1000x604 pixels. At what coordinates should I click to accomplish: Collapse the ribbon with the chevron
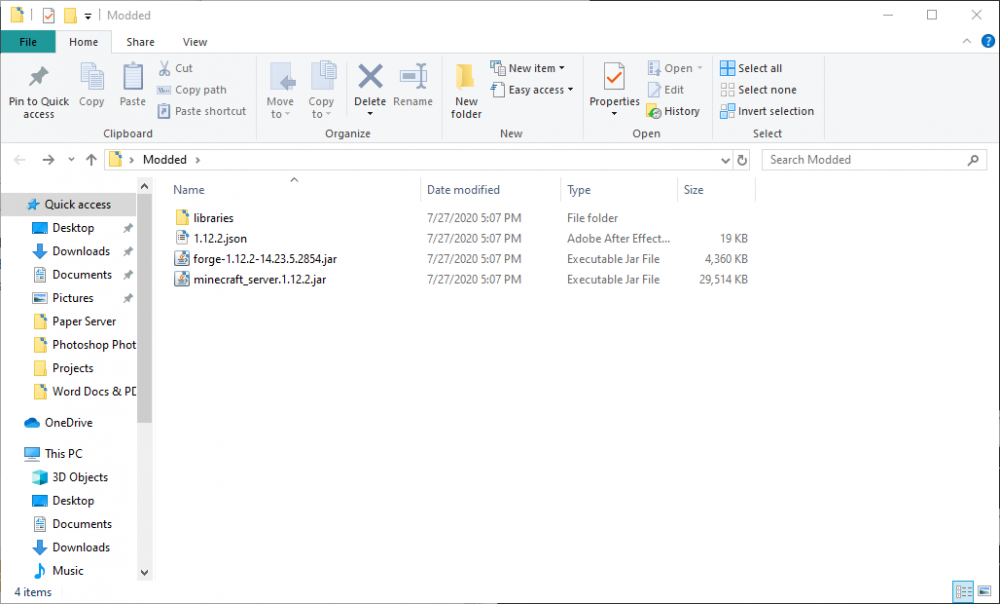click(967, 42)
